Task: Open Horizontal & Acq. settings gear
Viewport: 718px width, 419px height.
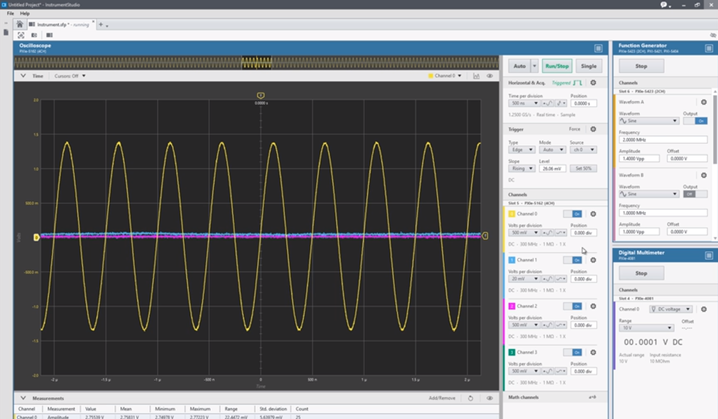Action: (593, 83)
